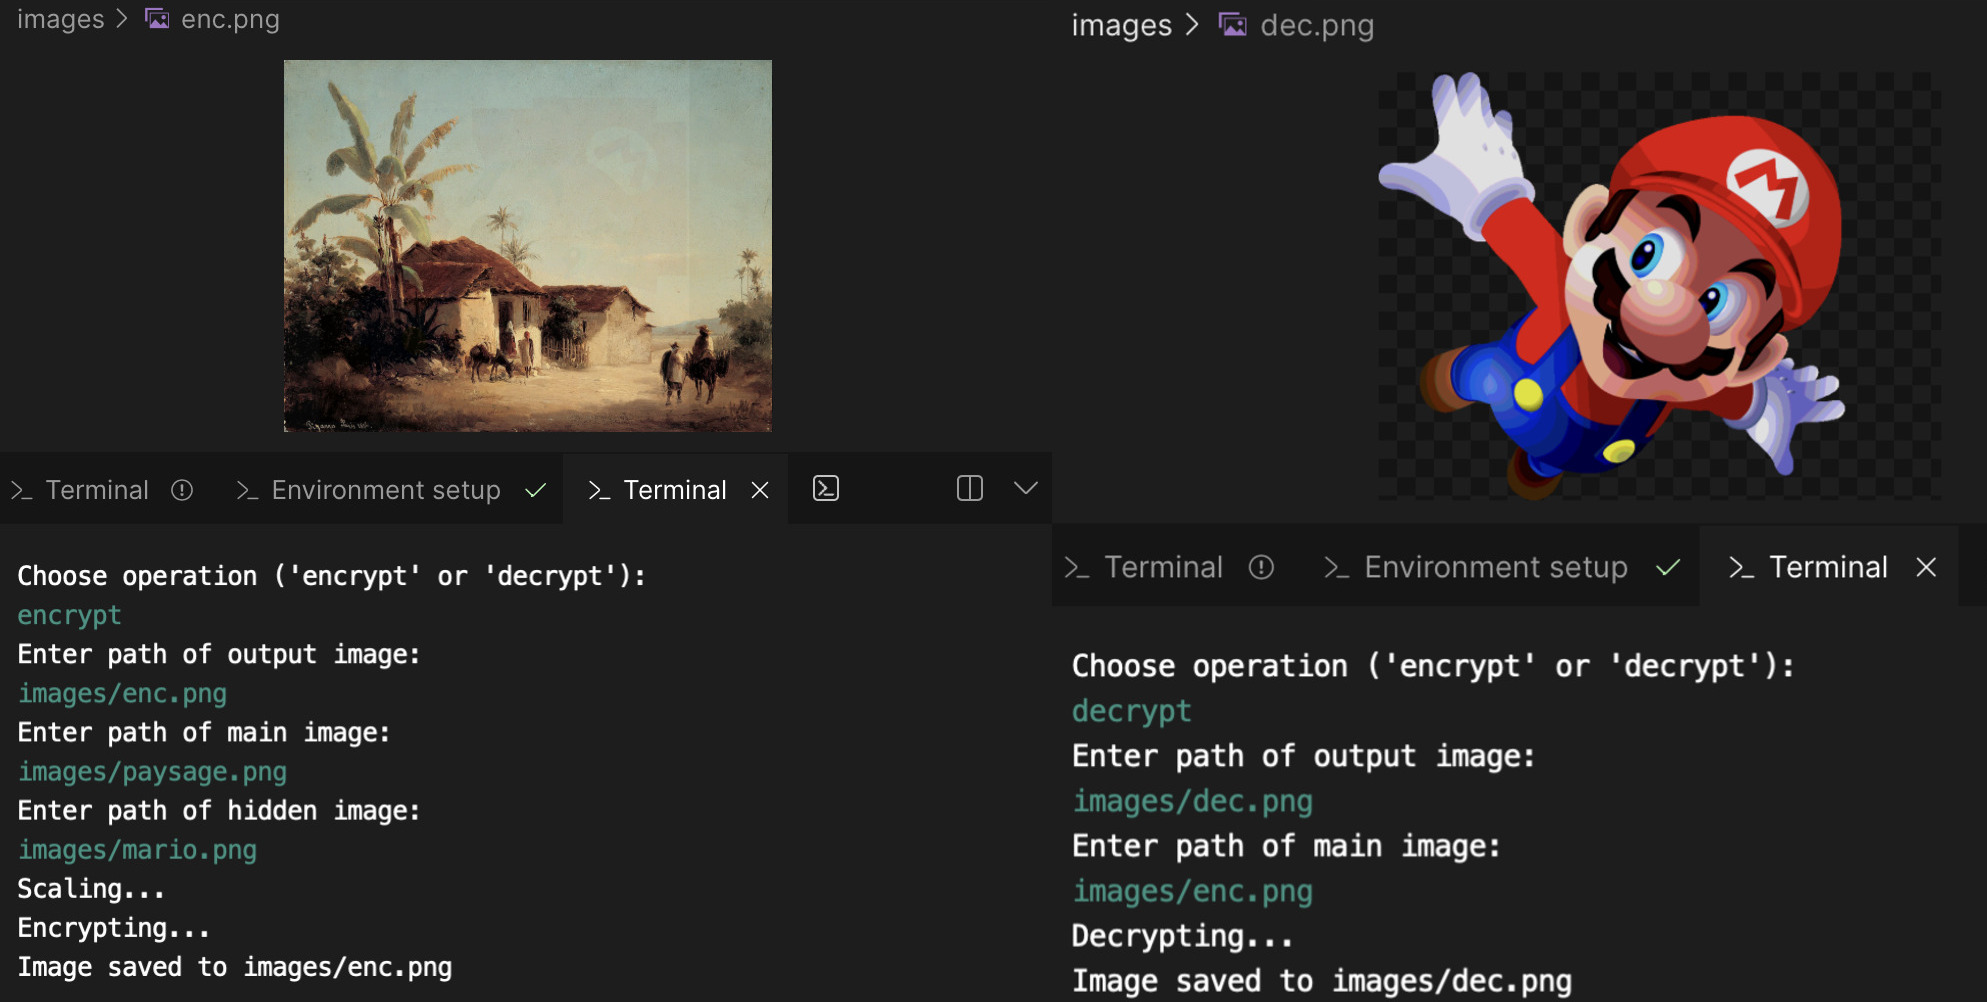
Task: Click the checkmark beside Environment setup under enc.png
Action: coord(536,490)
